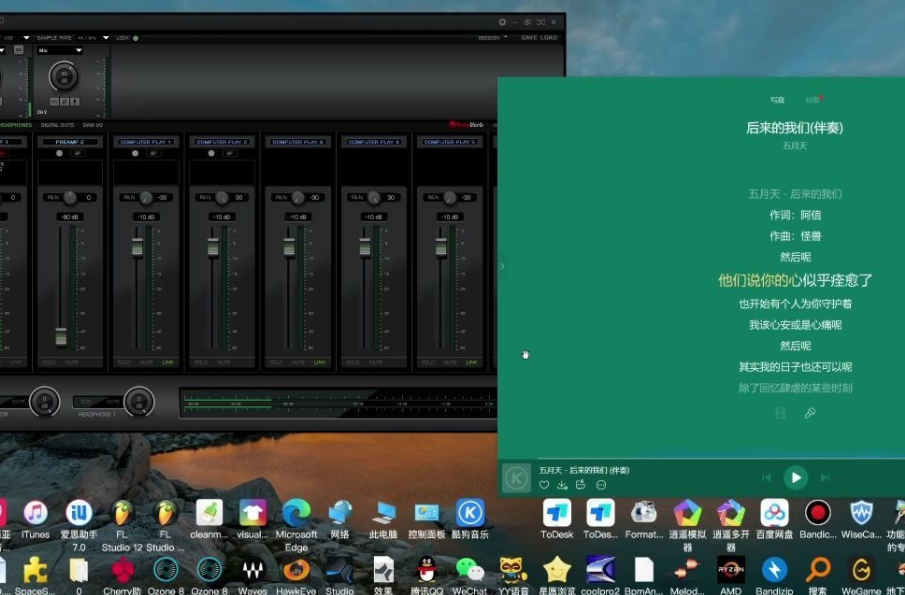Click the COMPUTER PLAY 3 fader handle
Image resolution: width=905 pixels, height=595 pixels.
click(x=289, y=246)
